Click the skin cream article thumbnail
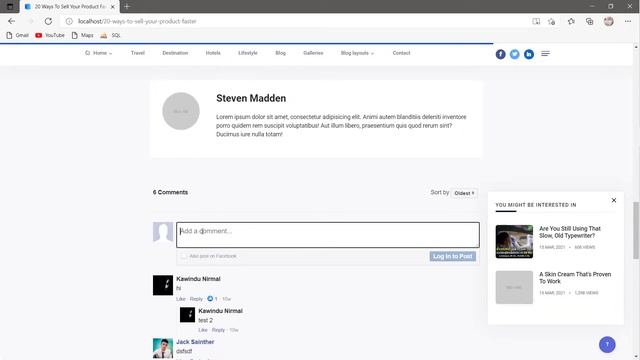This screenshot has width=640, height=360. (514, 287)
